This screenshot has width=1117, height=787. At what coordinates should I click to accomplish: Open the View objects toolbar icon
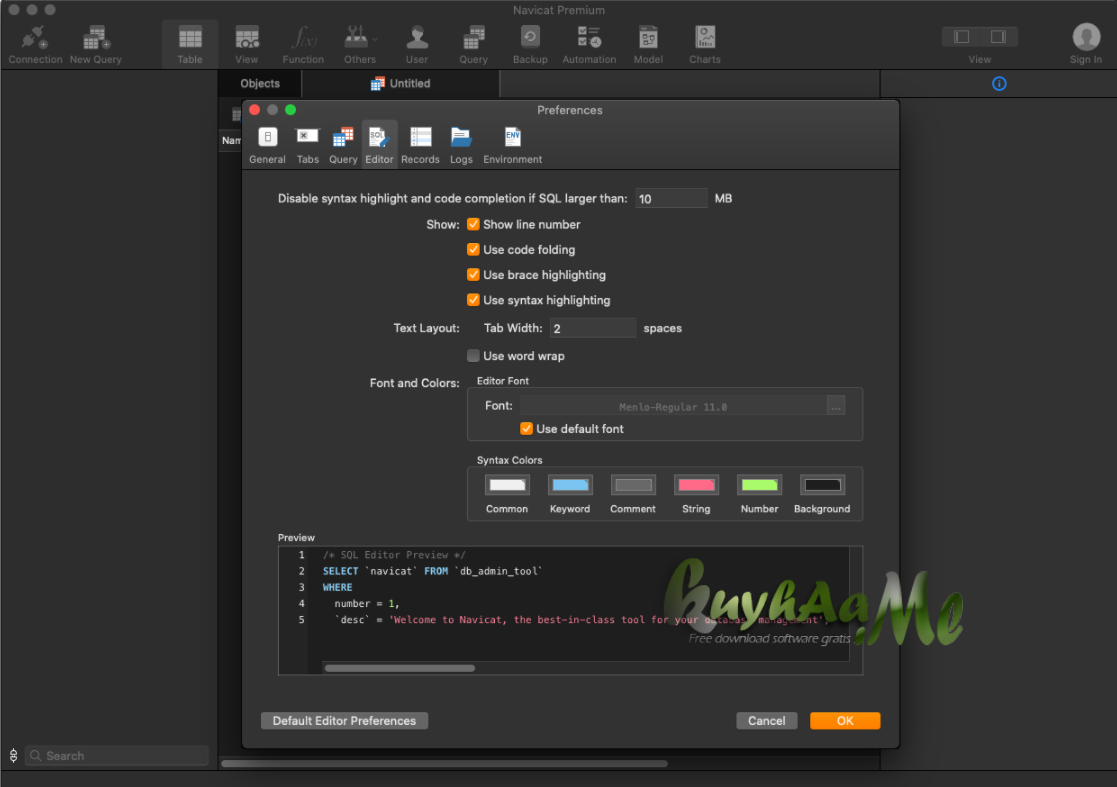(246, 45)
